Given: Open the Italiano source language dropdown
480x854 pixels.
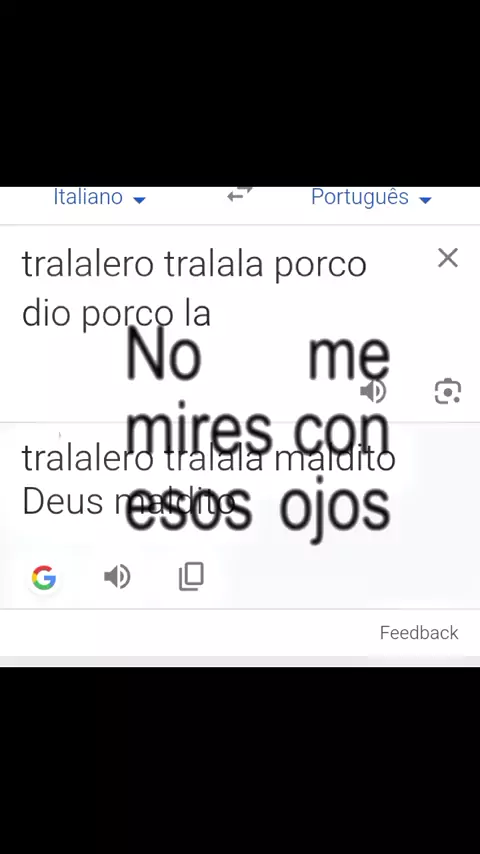Looking at the screenshot, I should [100, 197].
